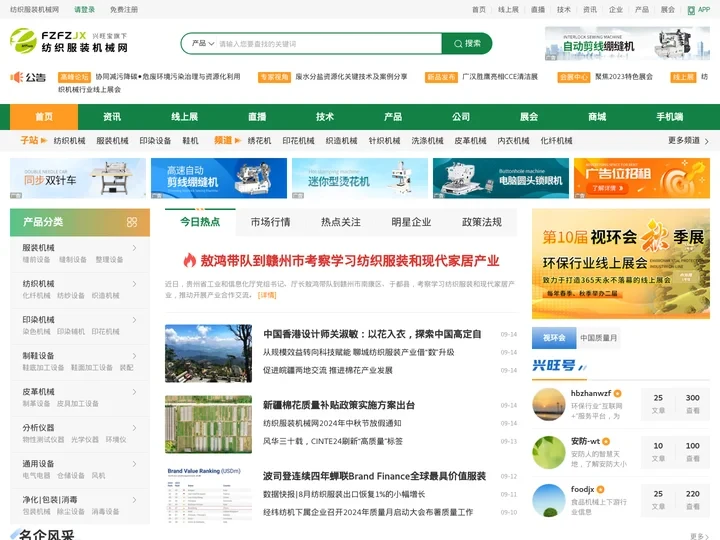Open 印花机械 channel link
This screenshot has width=720, height=540.
tap(298, 141)
